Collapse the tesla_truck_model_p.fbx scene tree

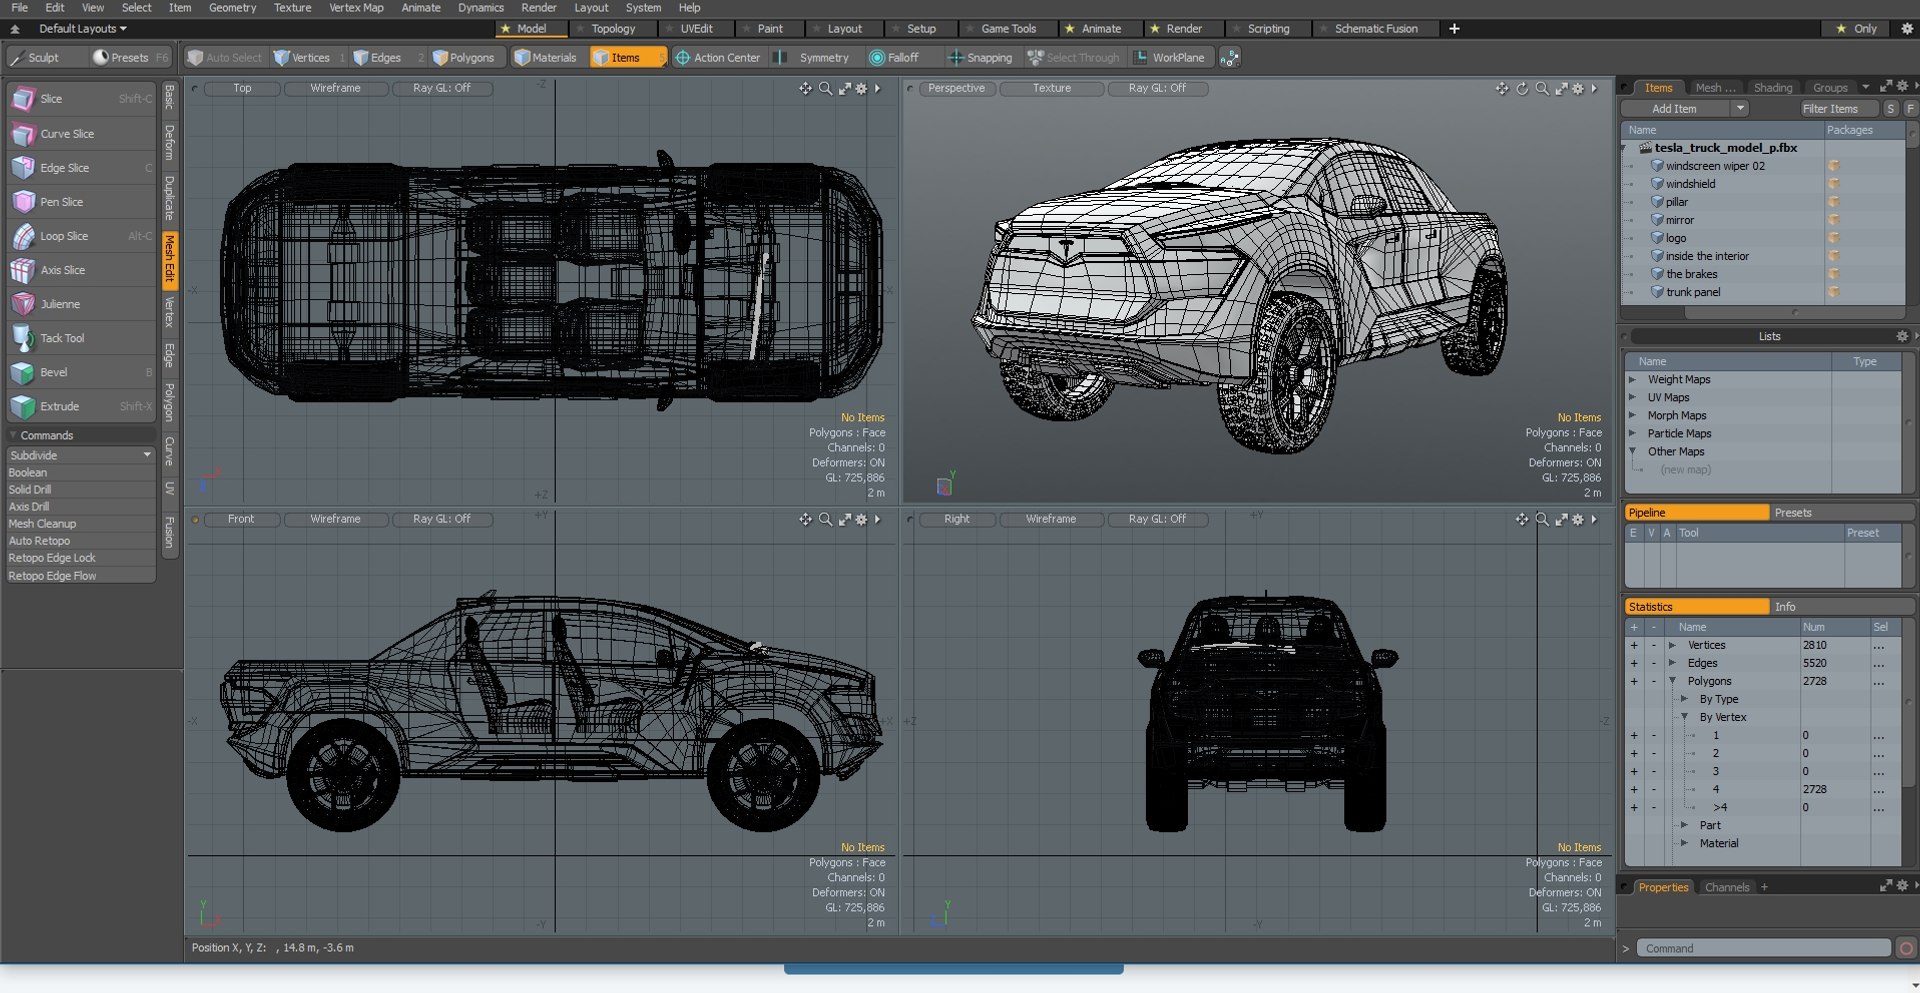click(x=1624, y=148)
